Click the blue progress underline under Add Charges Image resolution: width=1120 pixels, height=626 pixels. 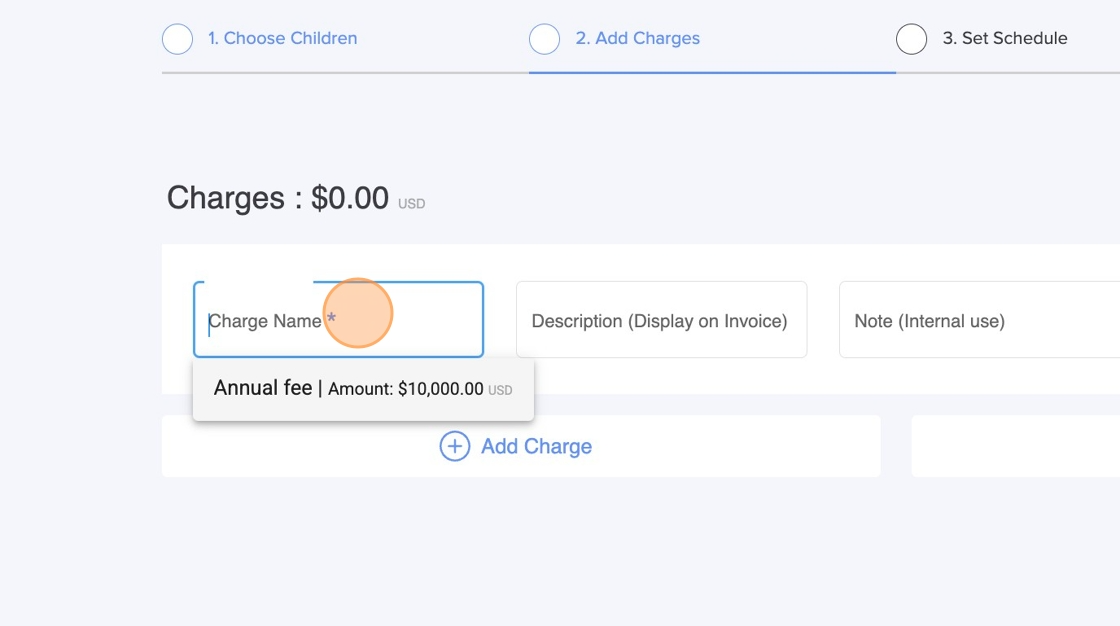(712, 72)
